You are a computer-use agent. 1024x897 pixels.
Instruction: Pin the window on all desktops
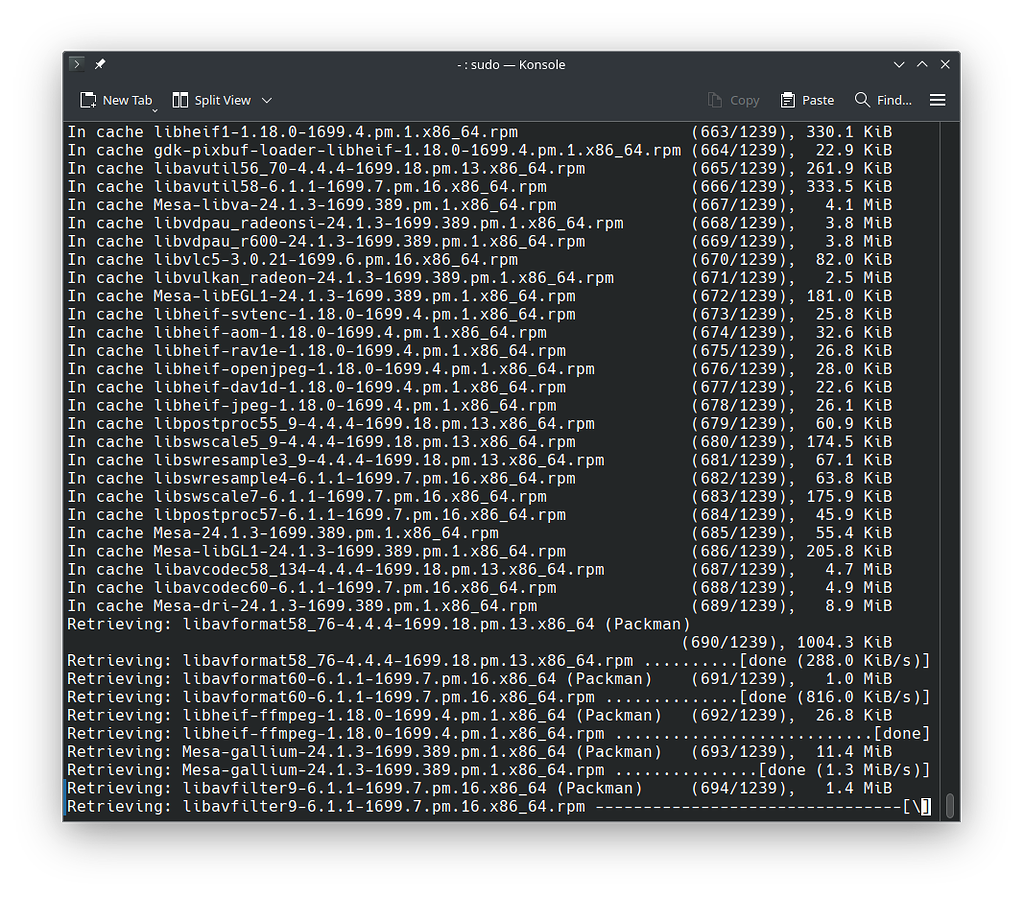(100, 64)
